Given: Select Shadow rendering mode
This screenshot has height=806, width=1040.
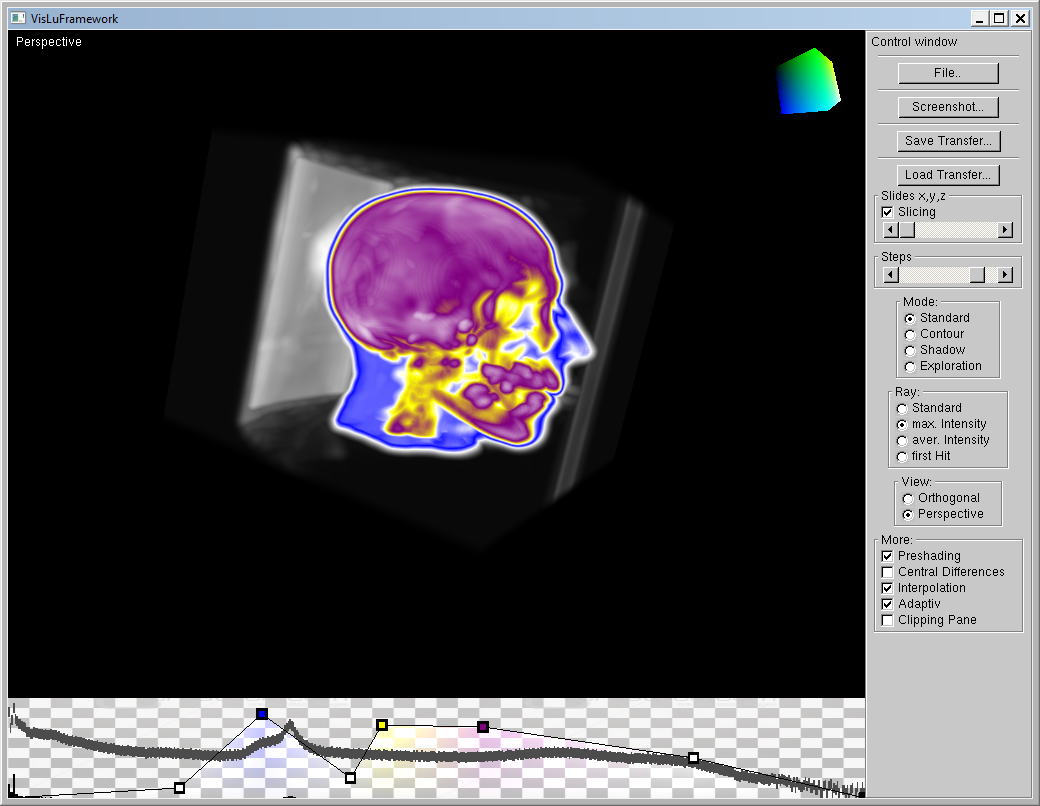Looking at the screenshot, I should click(908, 349).
